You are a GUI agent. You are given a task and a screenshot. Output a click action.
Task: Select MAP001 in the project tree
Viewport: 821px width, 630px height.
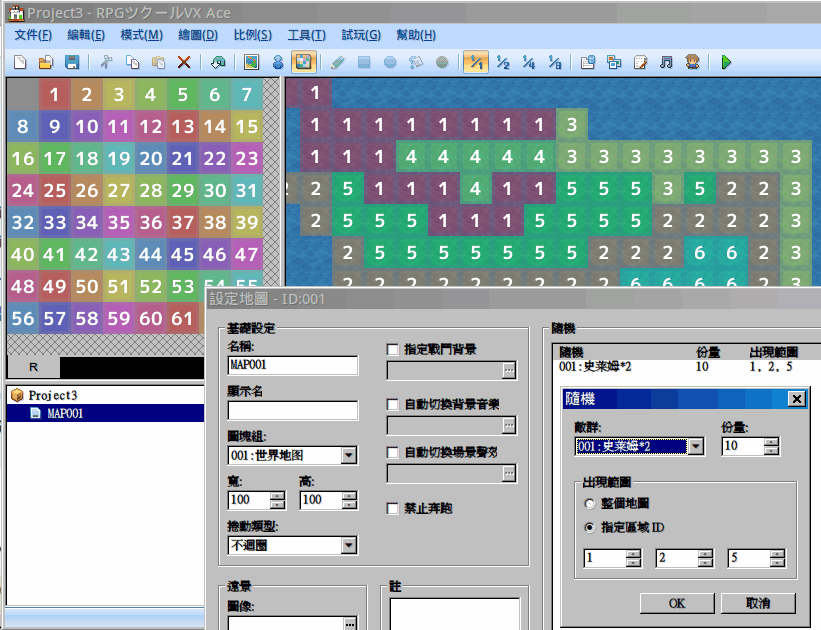65,413
